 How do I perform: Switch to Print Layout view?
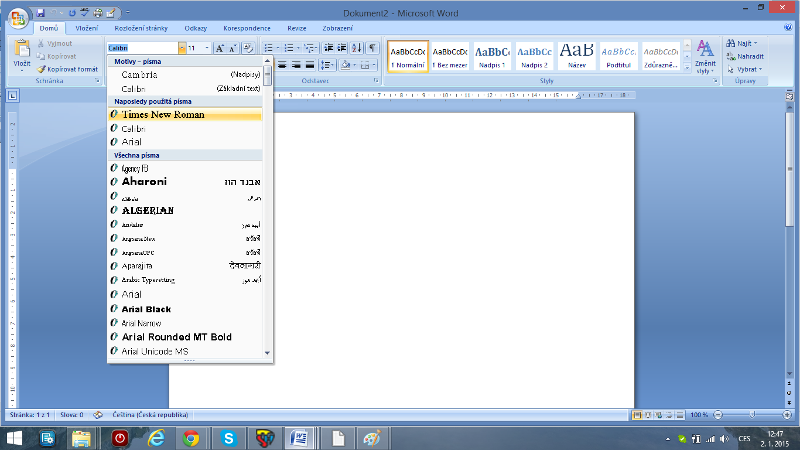point(637,415)
